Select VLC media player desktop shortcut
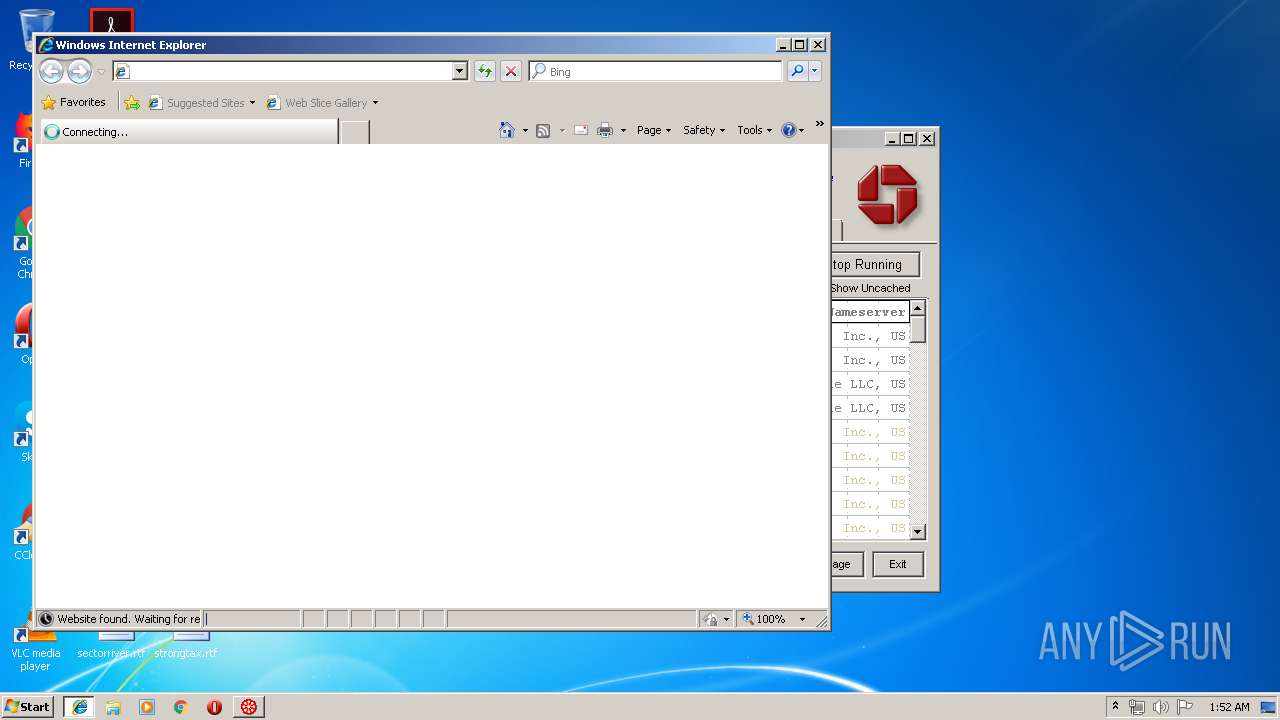The width and height of the screenshot is (1280, 720). (x=35, y=650)
